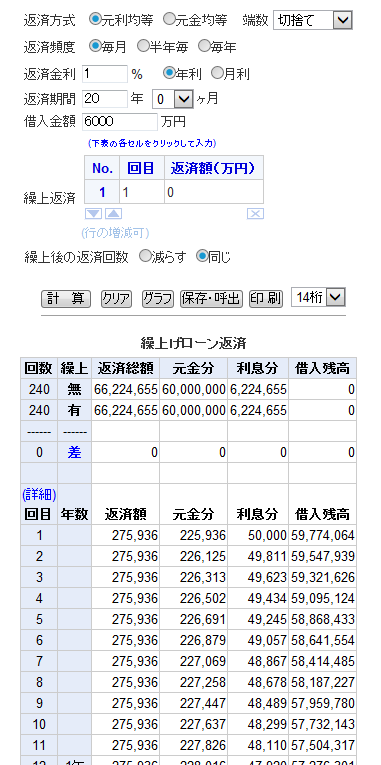Click the 計算 button

tap(66, 299)
